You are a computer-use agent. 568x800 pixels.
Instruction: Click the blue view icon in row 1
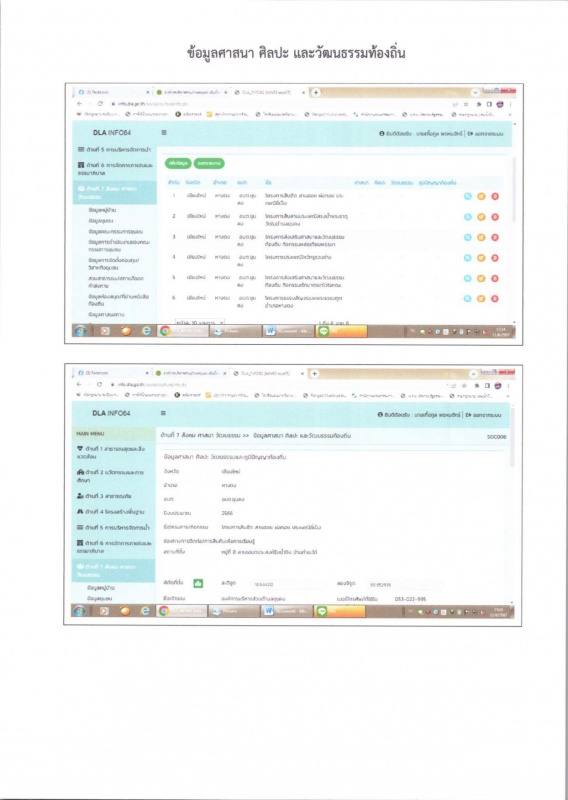(x=467, y=196)
